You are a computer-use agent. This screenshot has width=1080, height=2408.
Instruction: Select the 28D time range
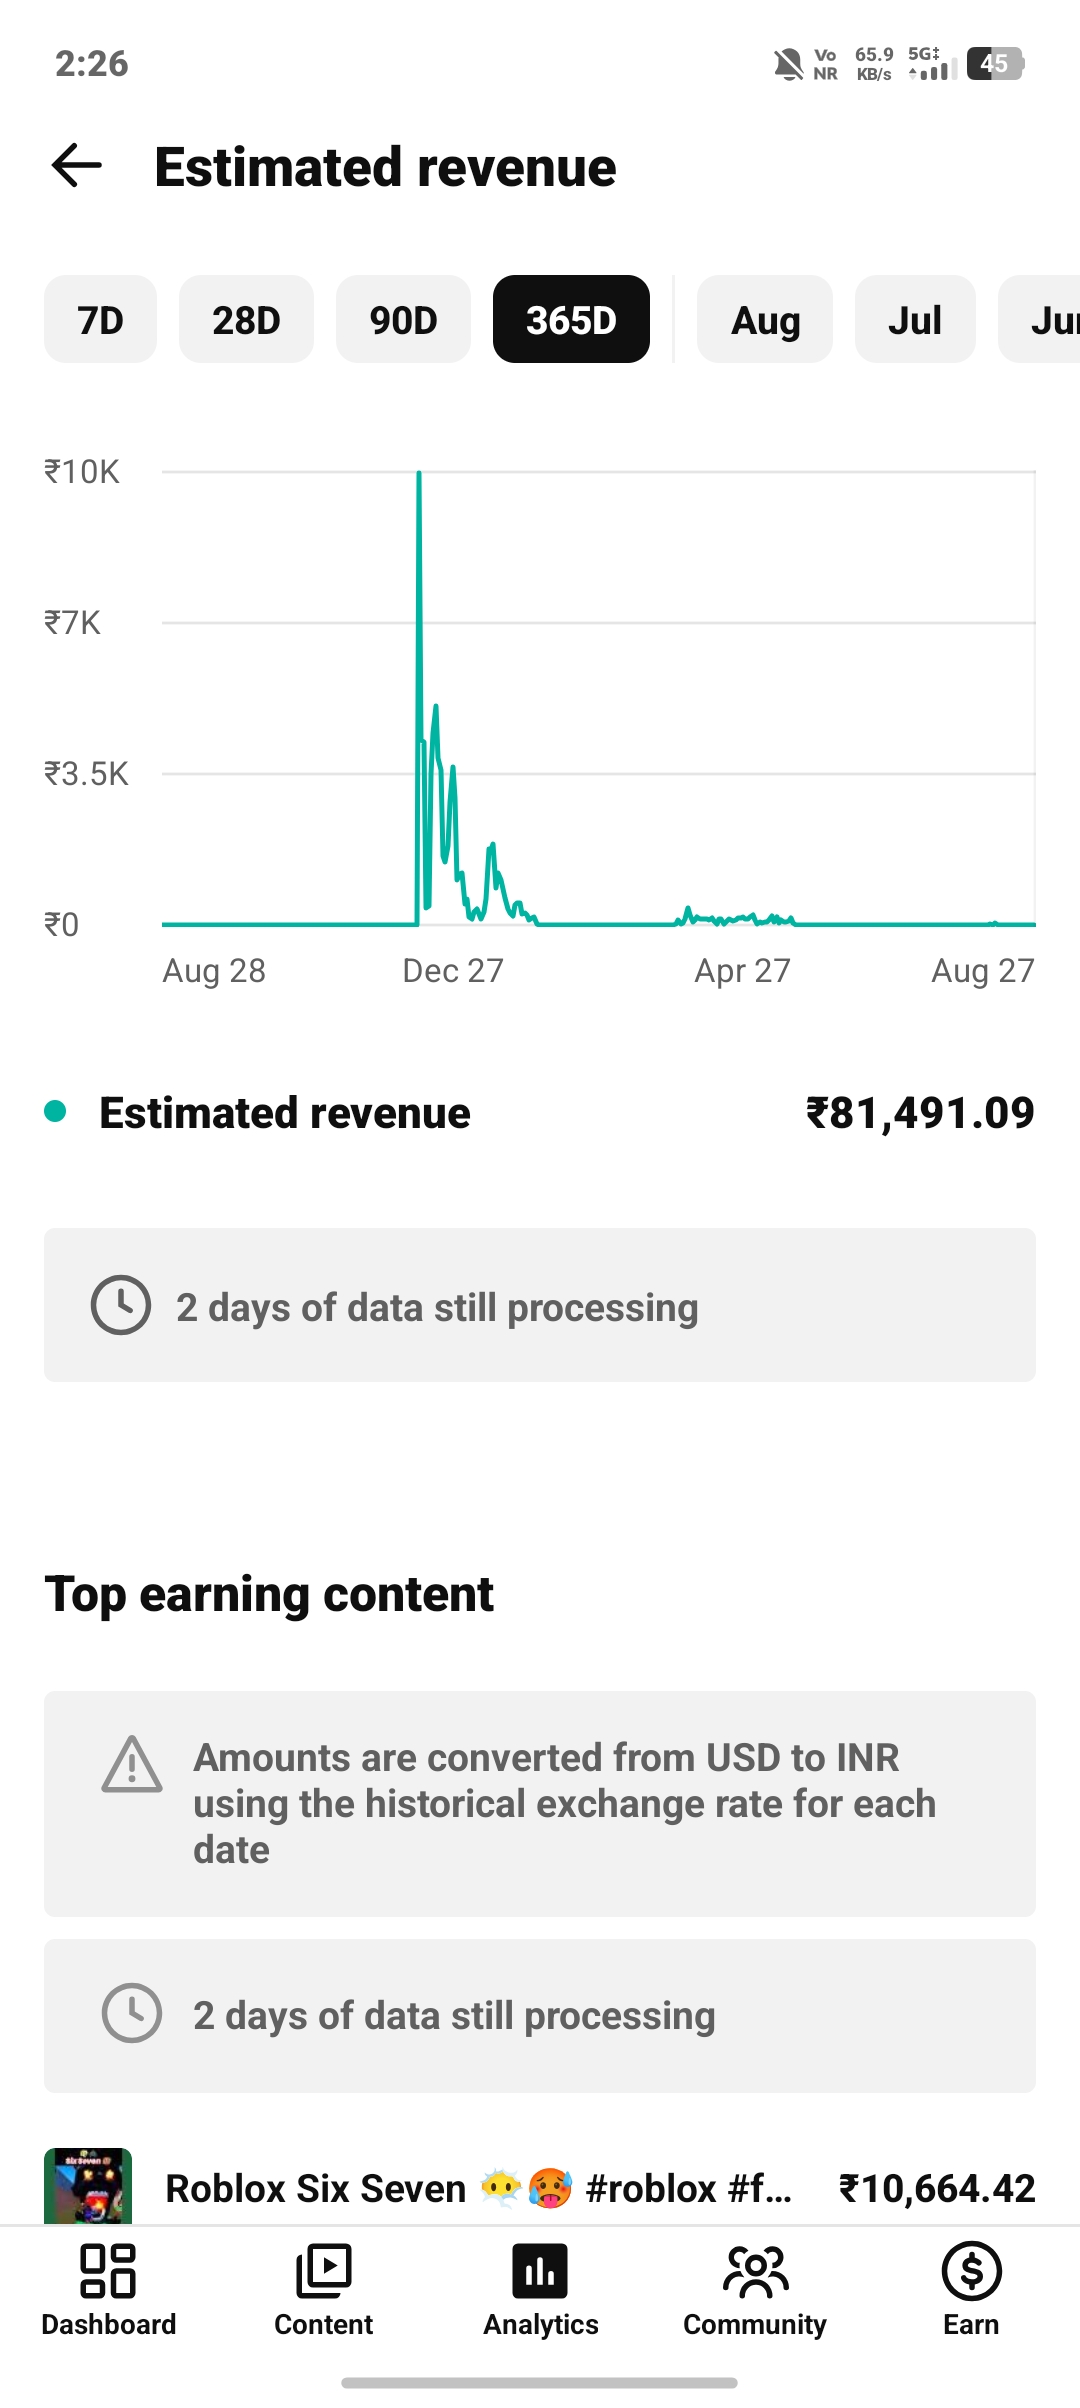(x=246, y=319)
